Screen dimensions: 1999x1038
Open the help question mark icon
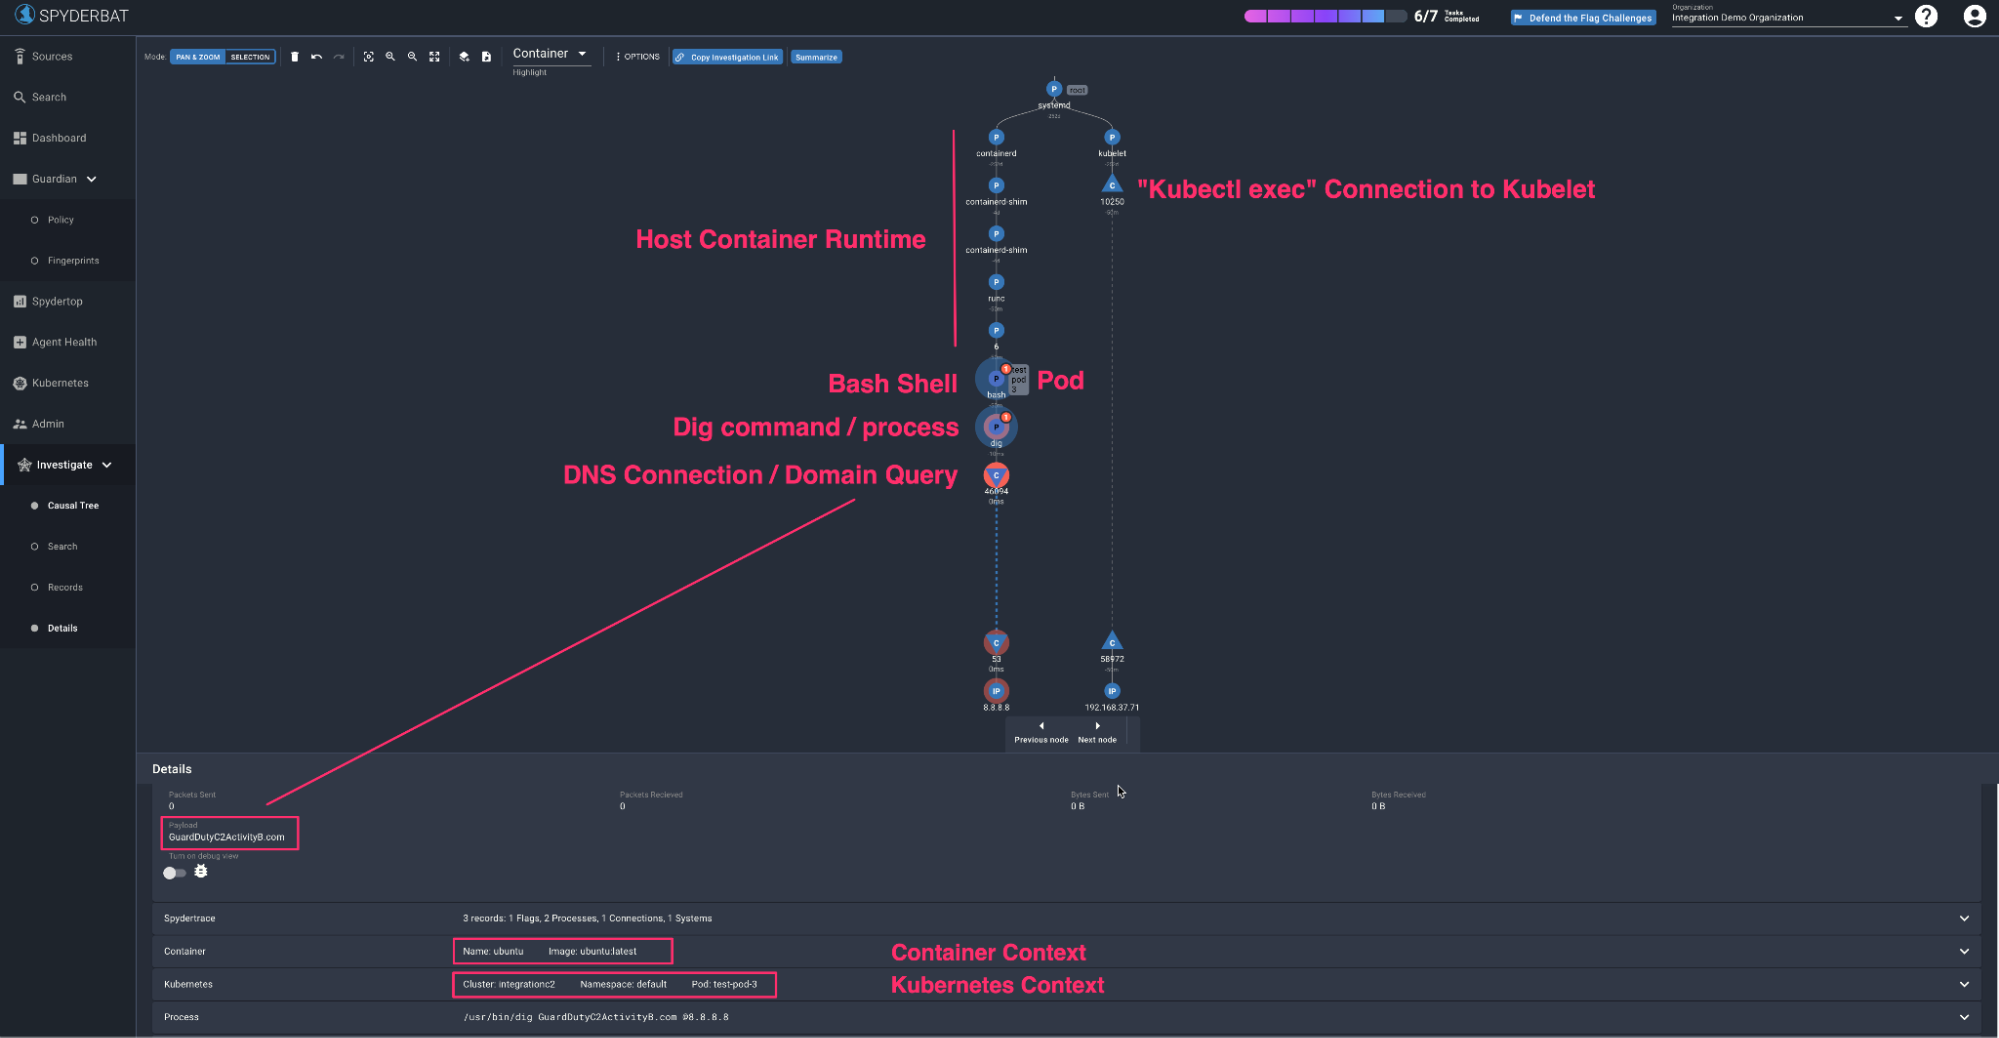pyautogui.click(x=1926, y=16)
